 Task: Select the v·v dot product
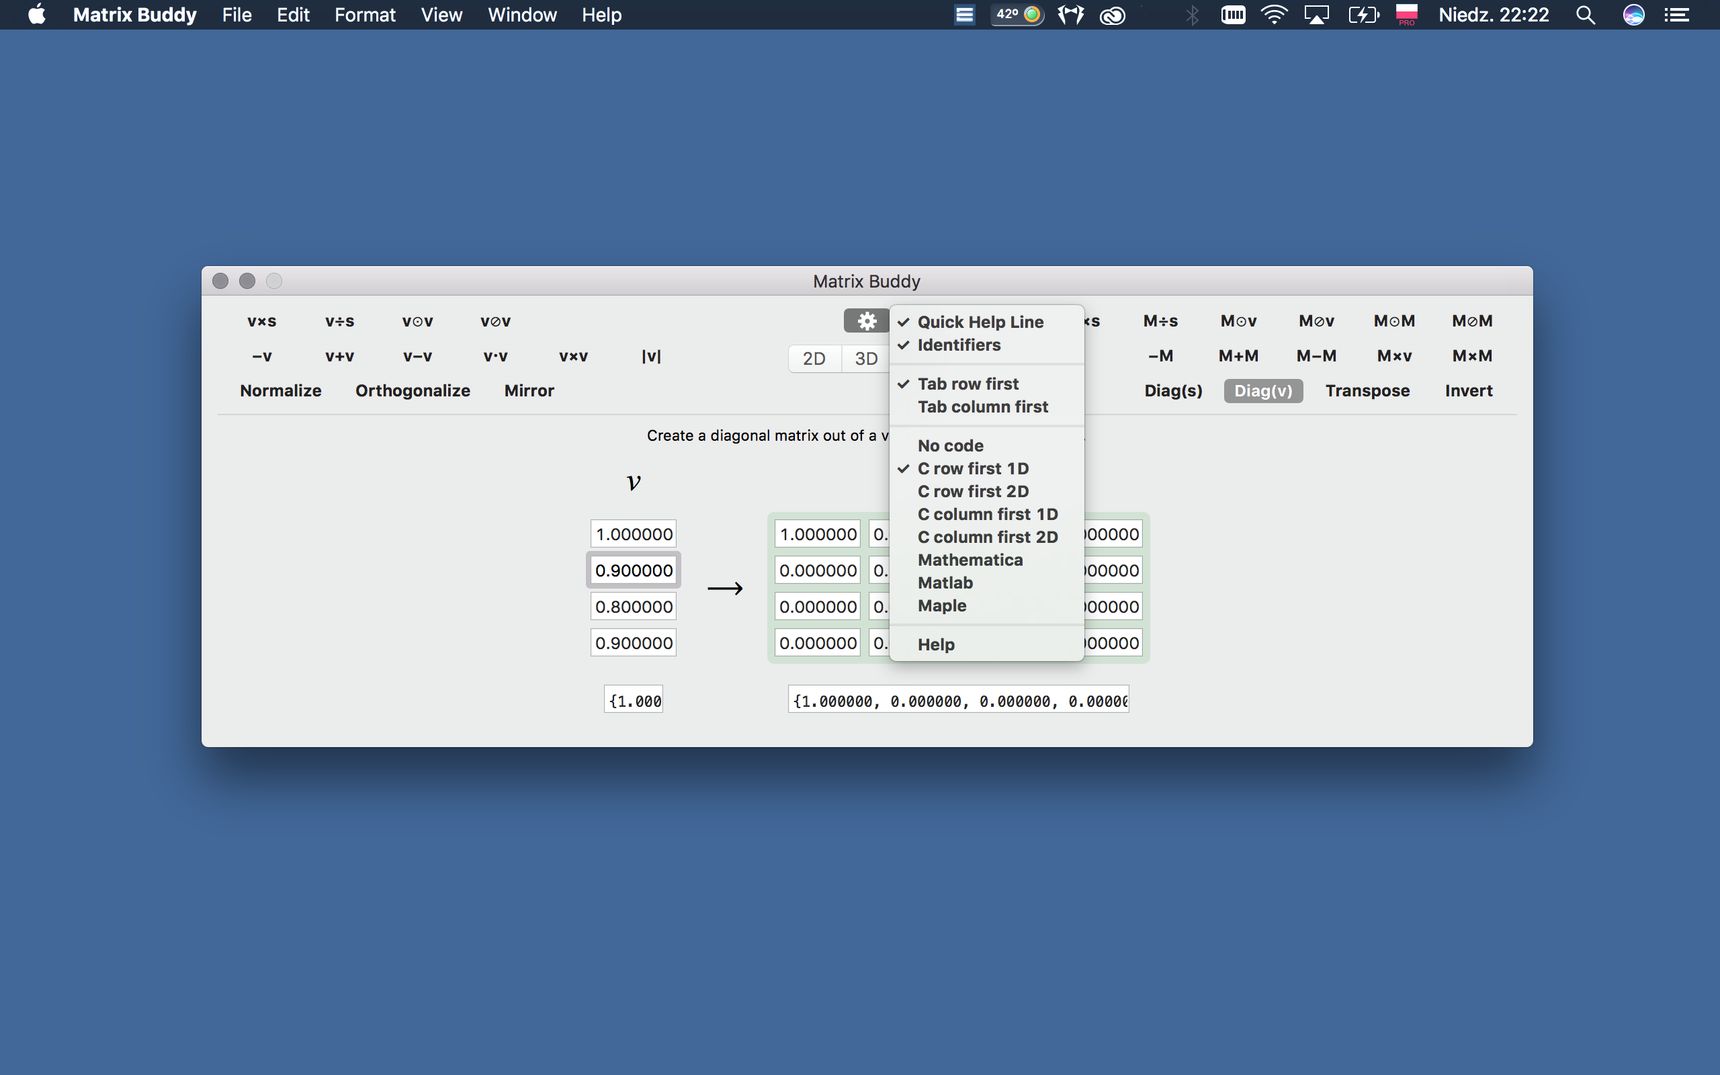pos(496,356)
